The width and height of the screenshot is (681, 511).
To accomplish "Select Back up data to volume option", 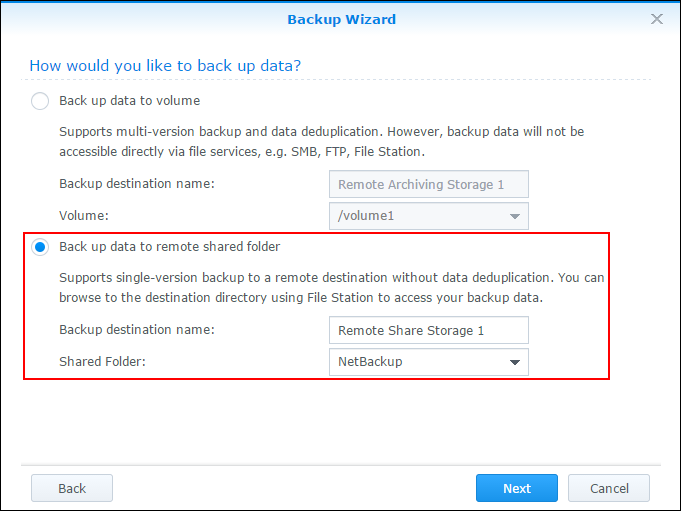I will [x=40, y=101].
